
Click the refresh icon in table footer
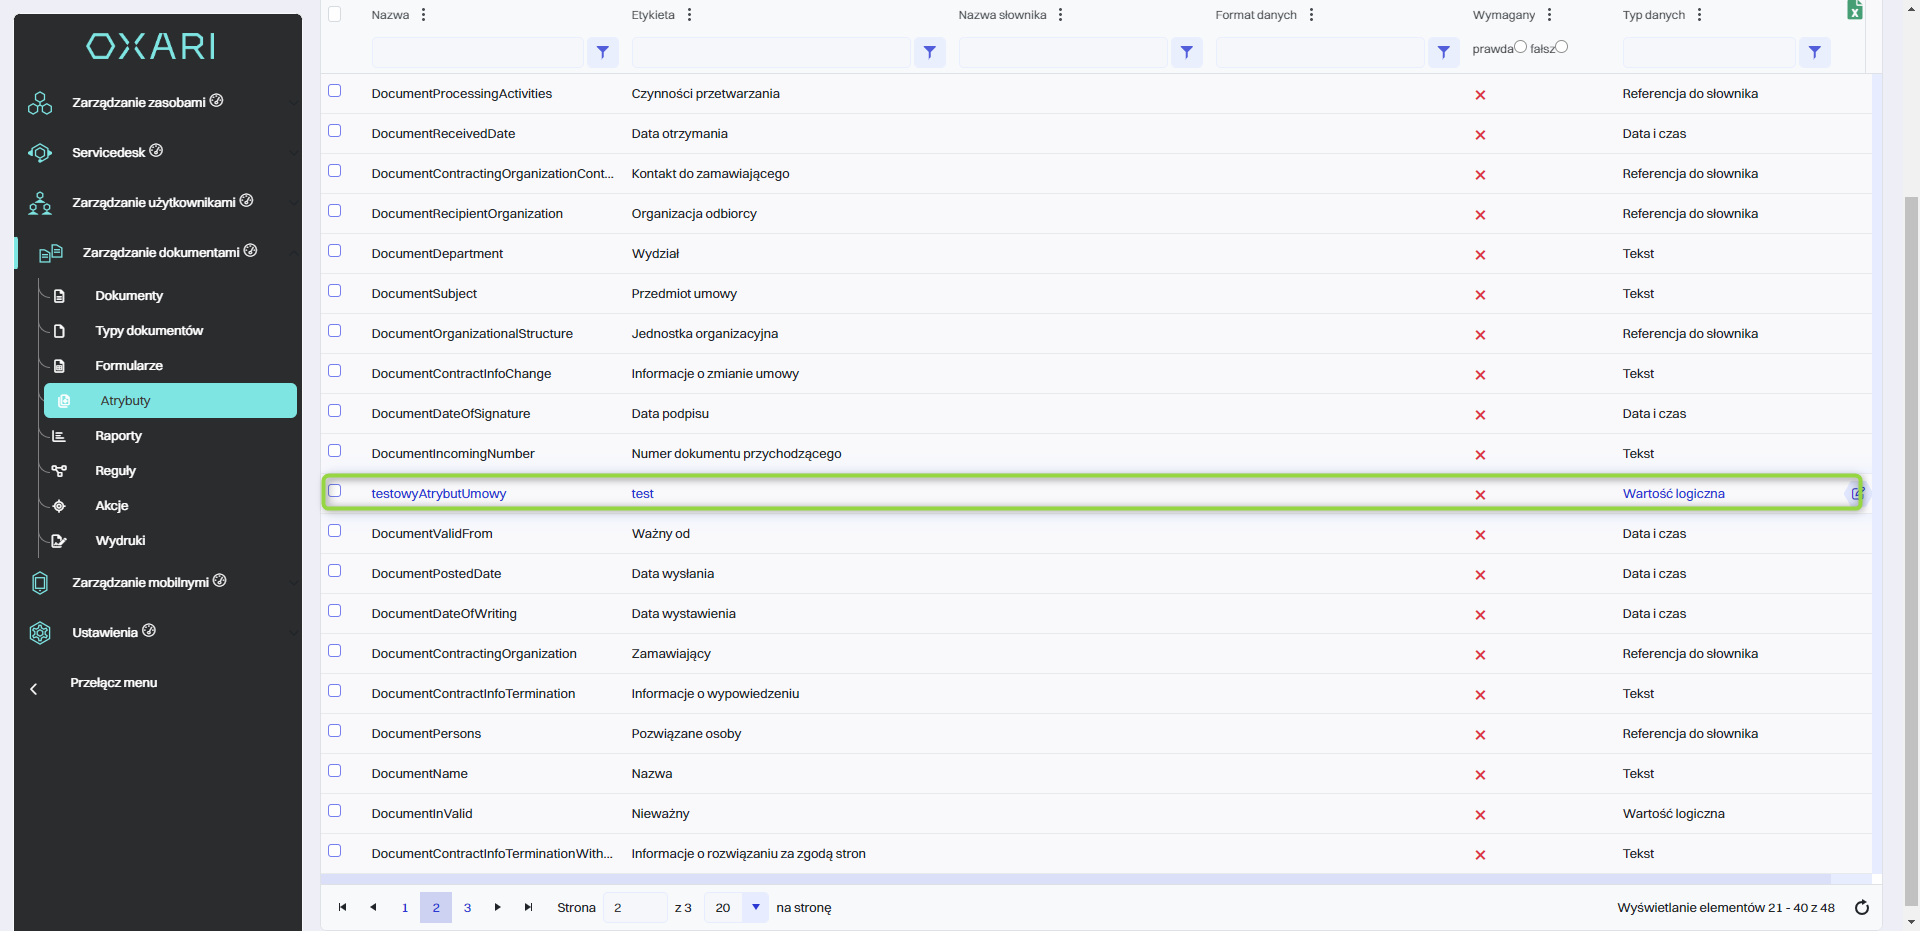click(x=1861, y=908)
